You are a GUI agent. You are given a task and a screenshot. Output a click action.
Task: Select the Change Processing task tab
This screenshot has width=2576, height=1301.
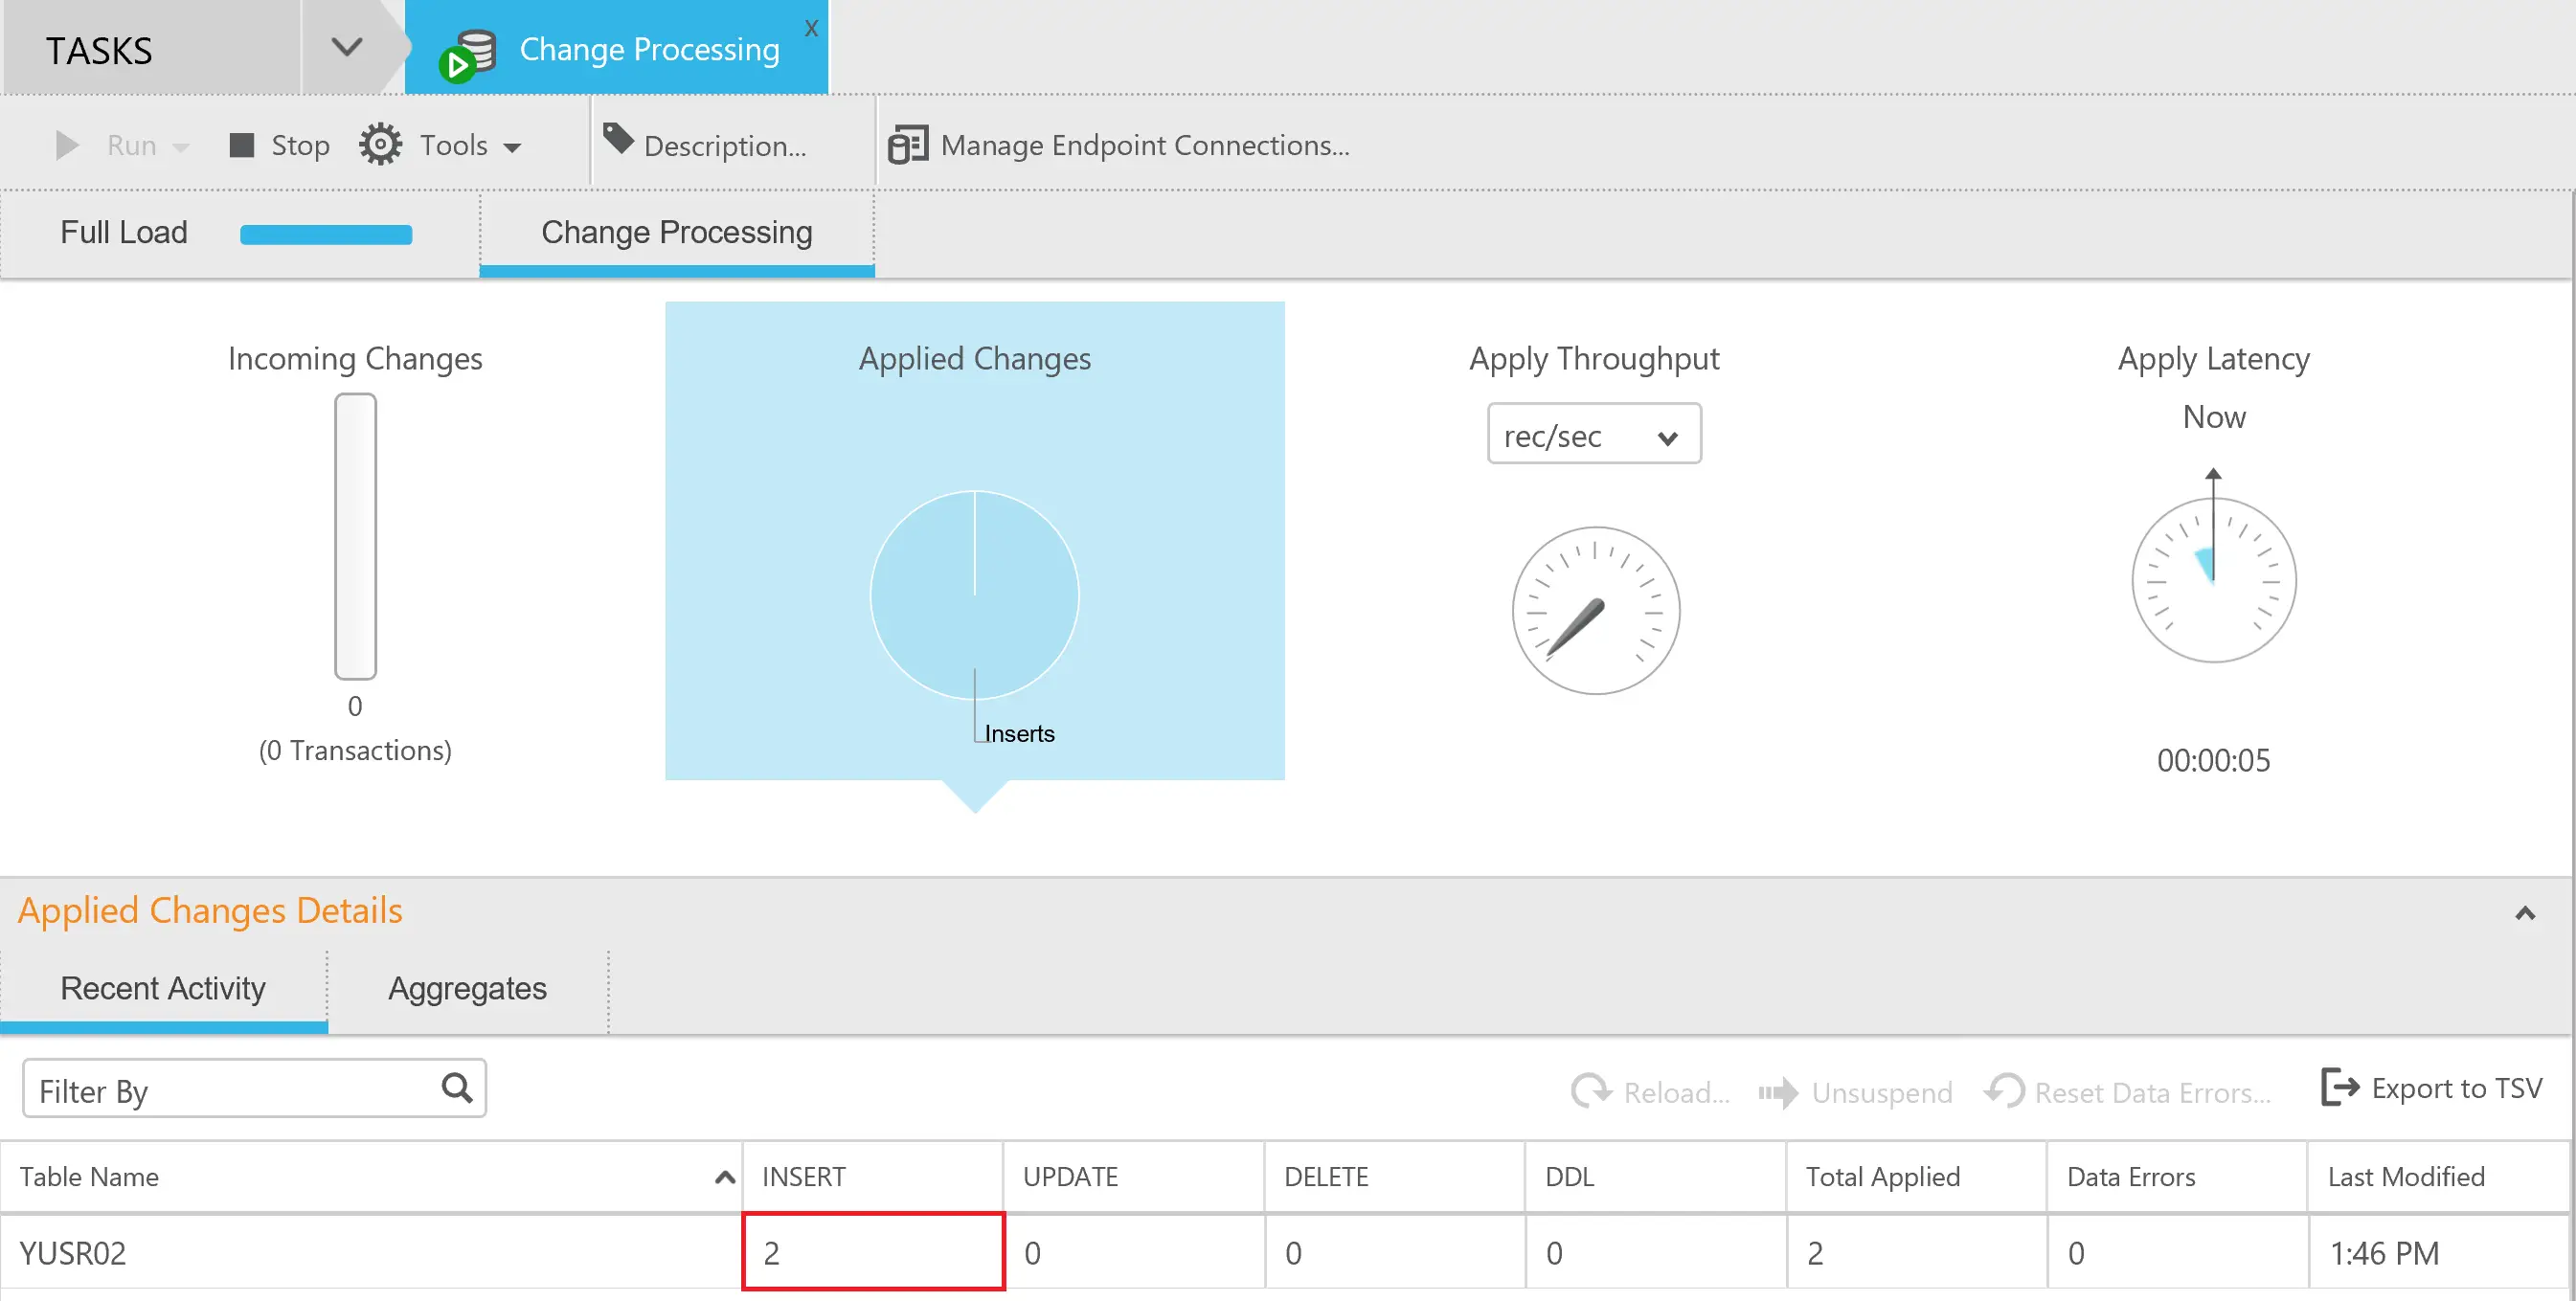coord(616,48)
